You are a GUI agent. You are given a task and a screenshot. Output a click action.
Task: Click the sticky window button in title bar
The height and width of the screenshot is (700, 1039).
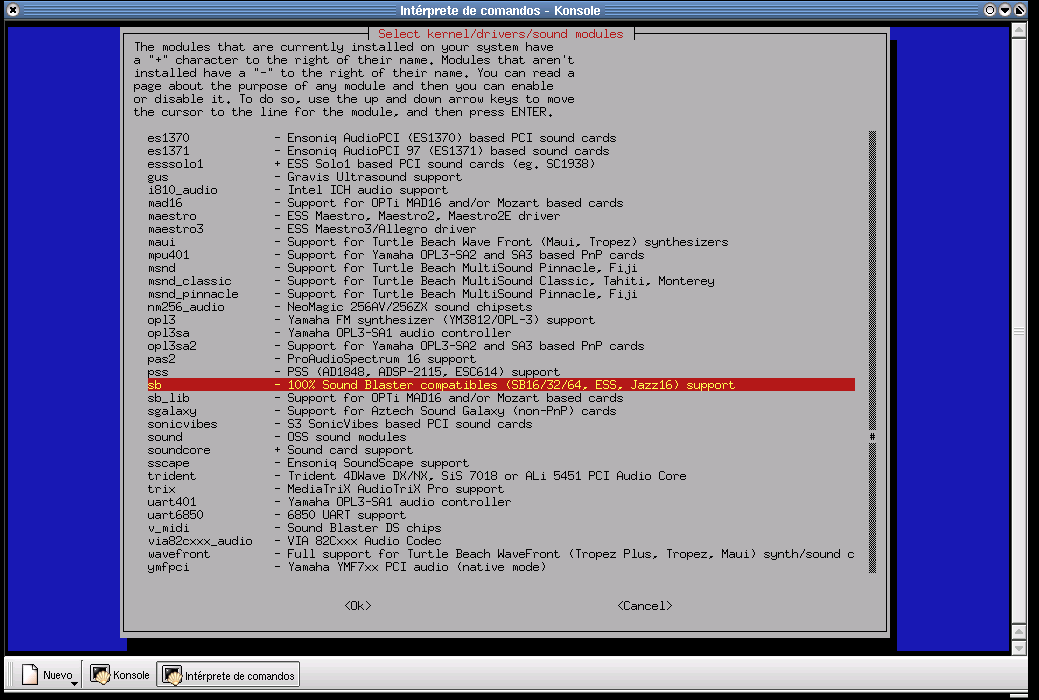(x=990, y=10)
